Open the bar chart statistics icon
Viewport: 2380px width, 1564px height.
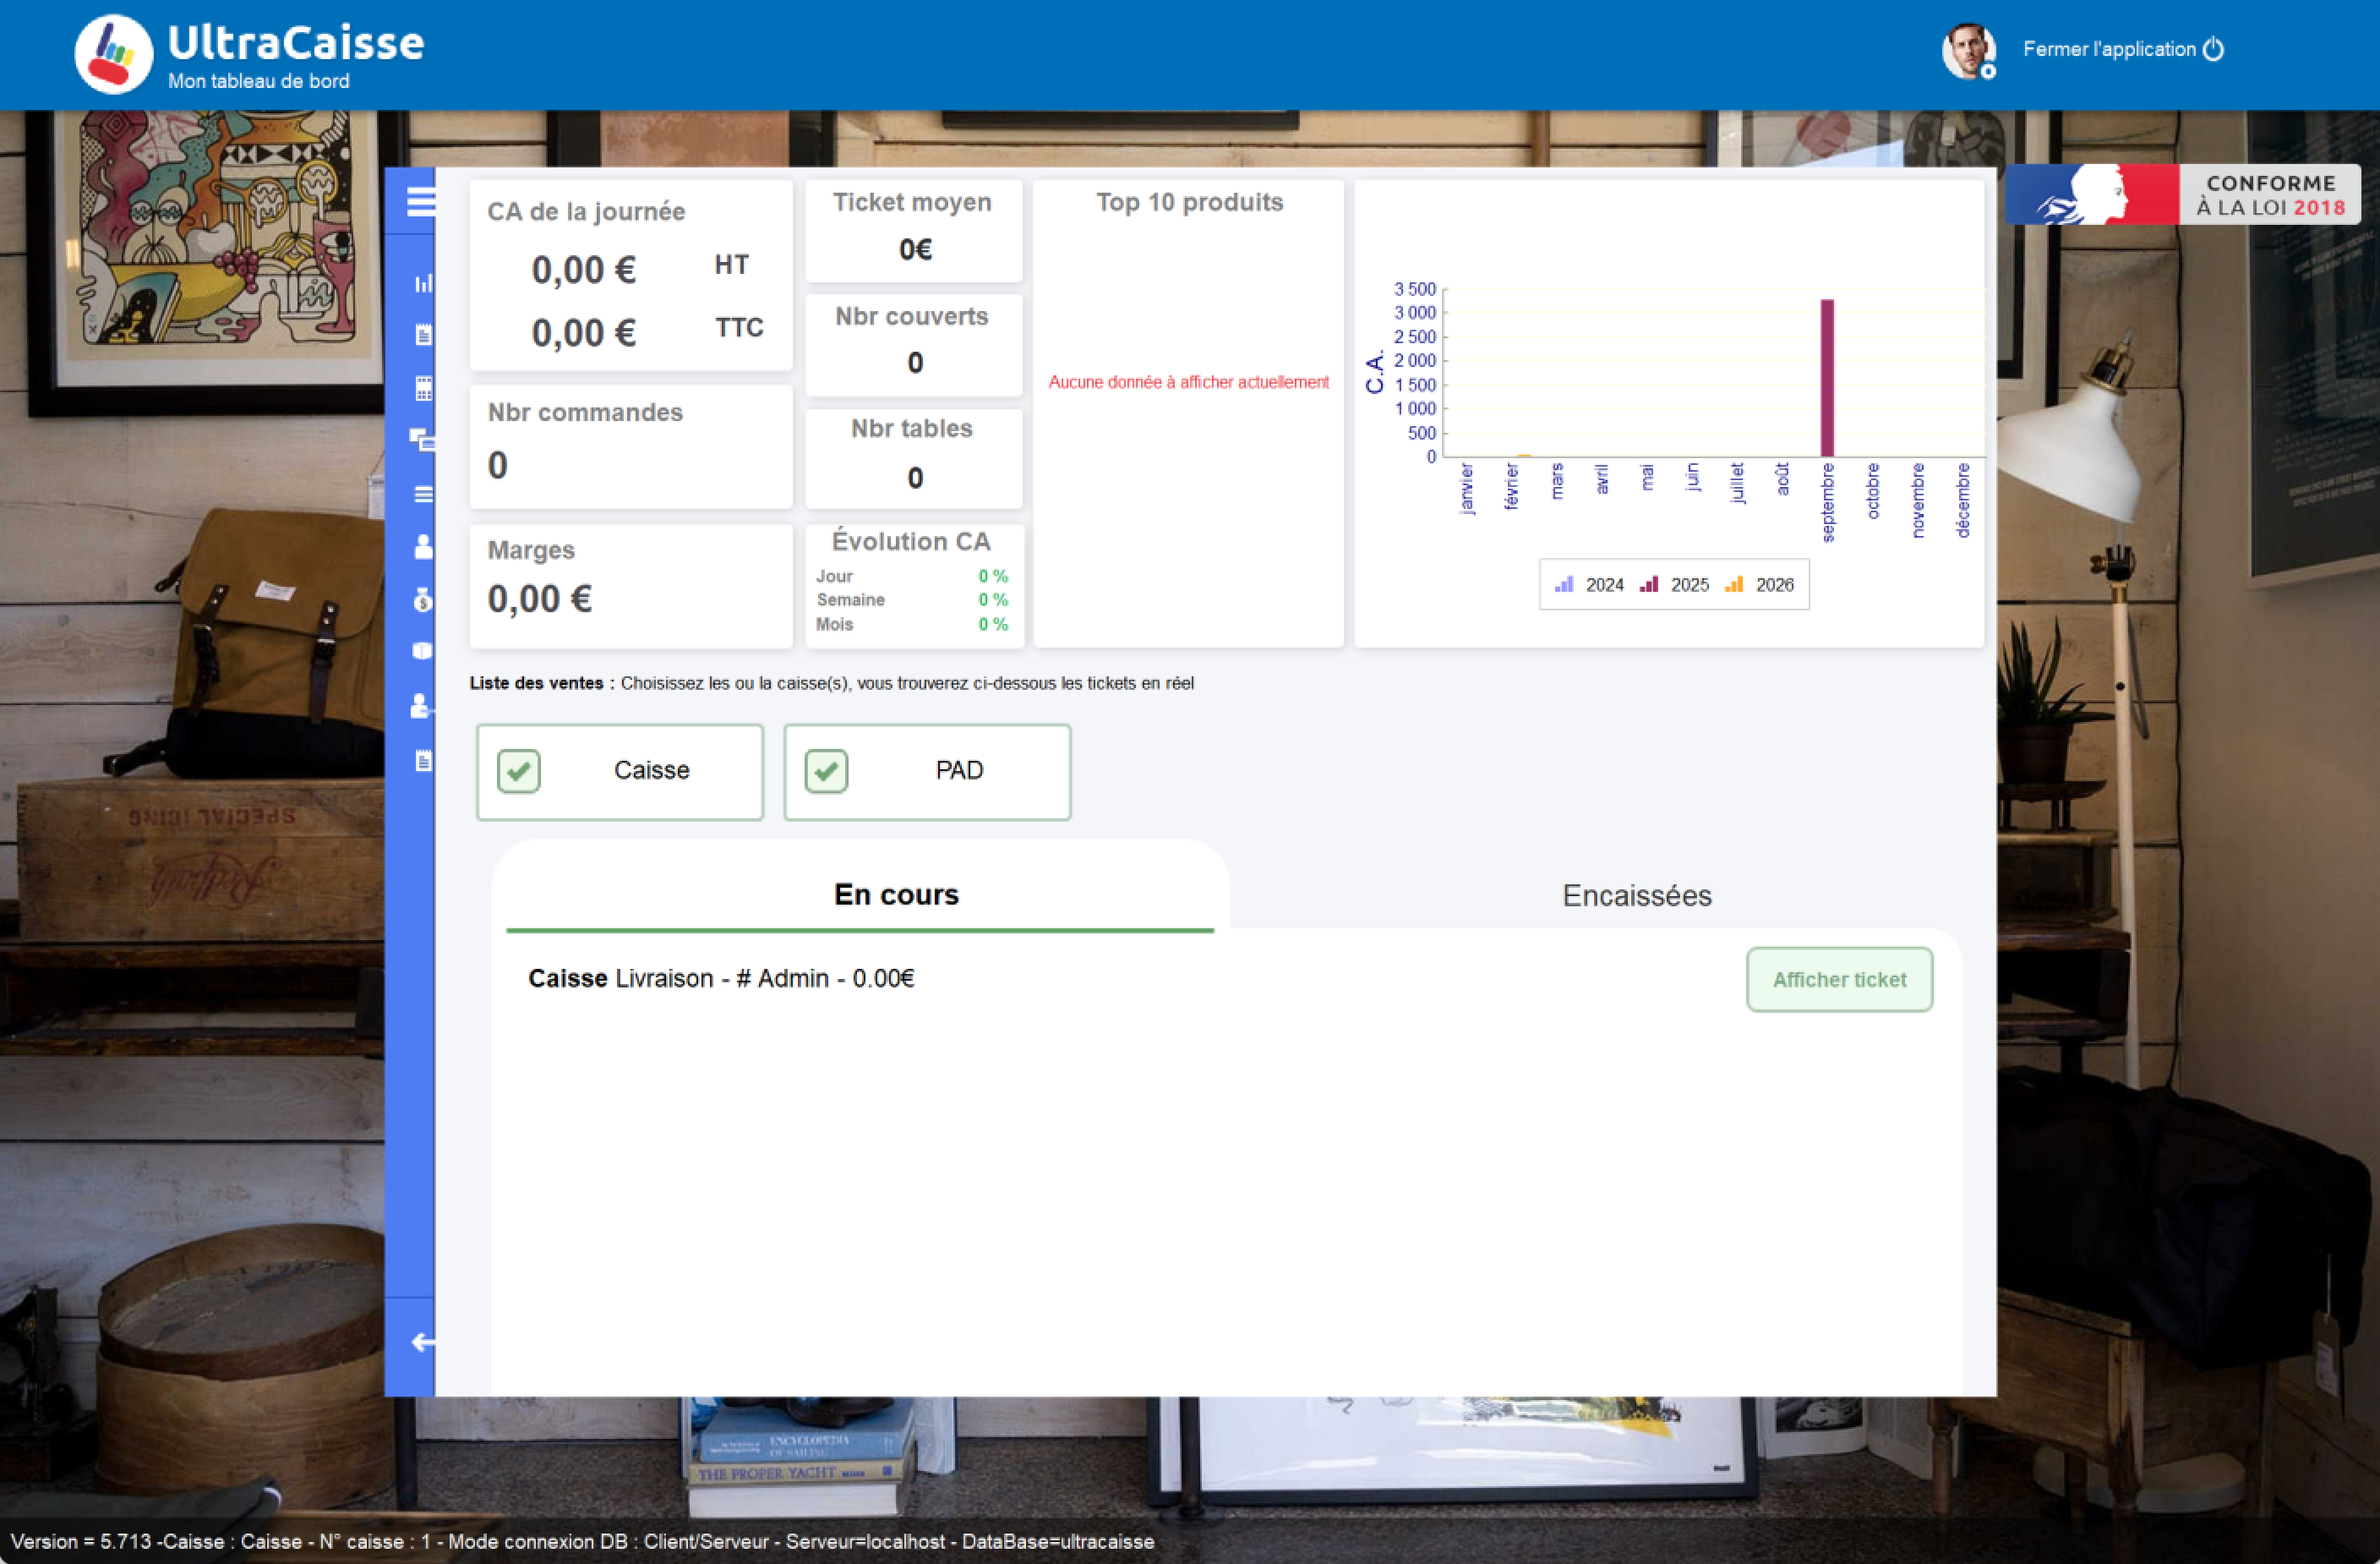pyautogui.click(x=423, y=284)
